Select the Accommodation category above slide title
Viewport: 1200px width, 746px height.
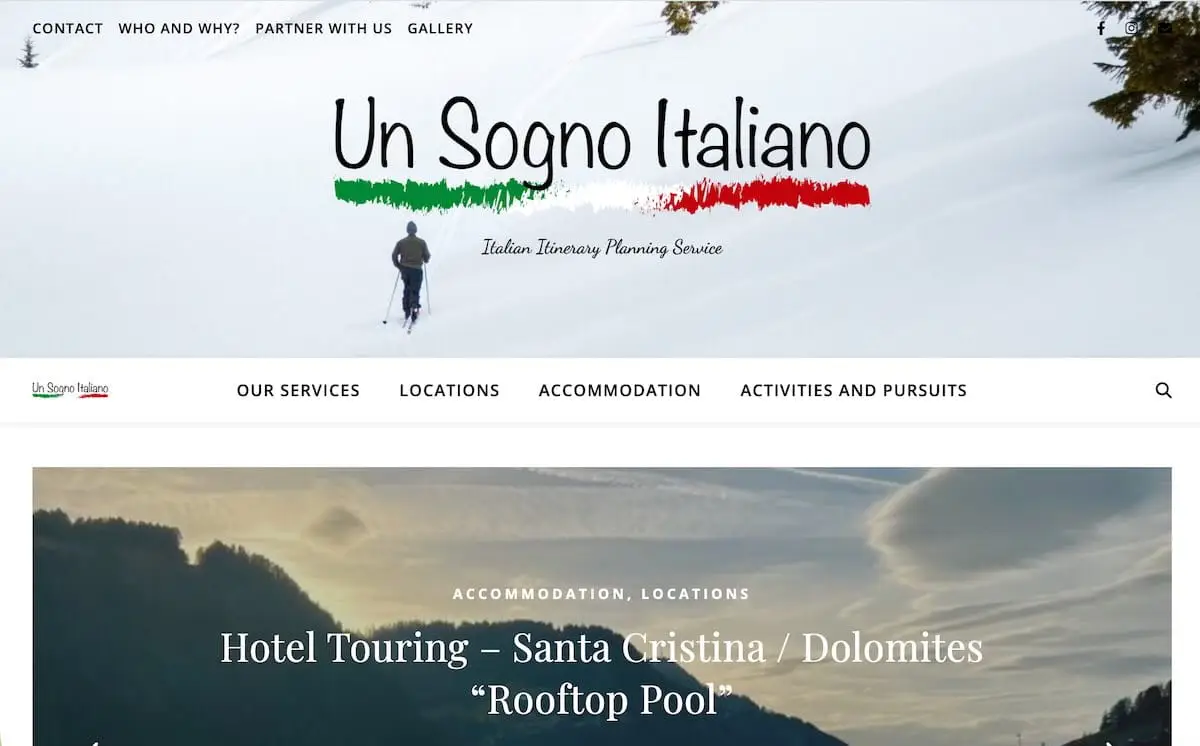pos(538,594)
